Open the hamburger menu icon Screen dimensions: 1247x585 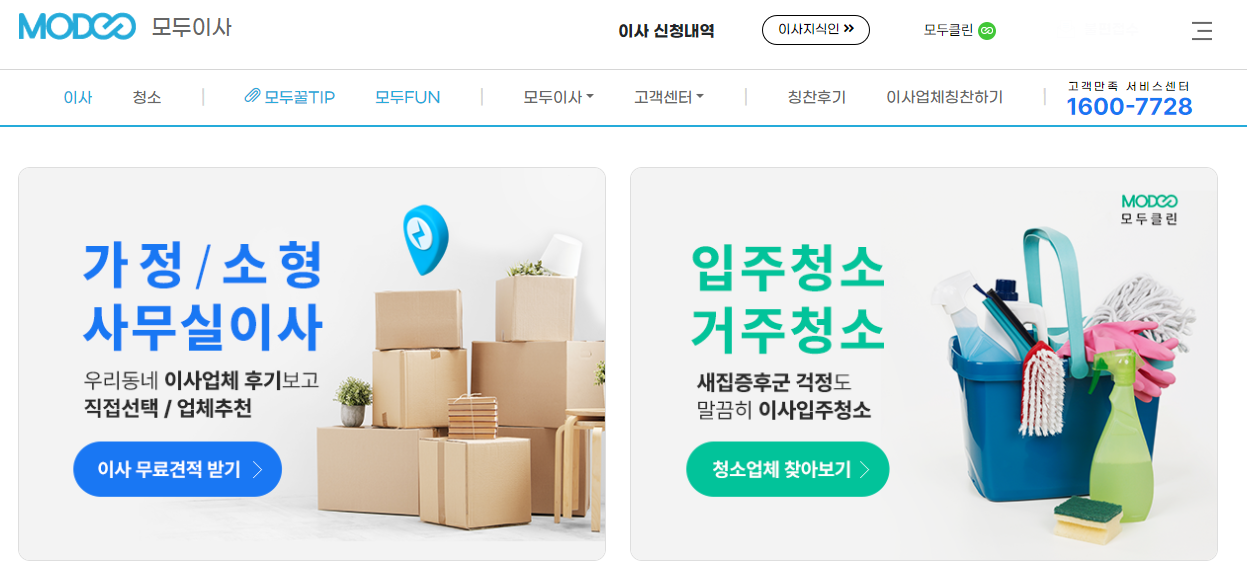(x=1202, y=31)
